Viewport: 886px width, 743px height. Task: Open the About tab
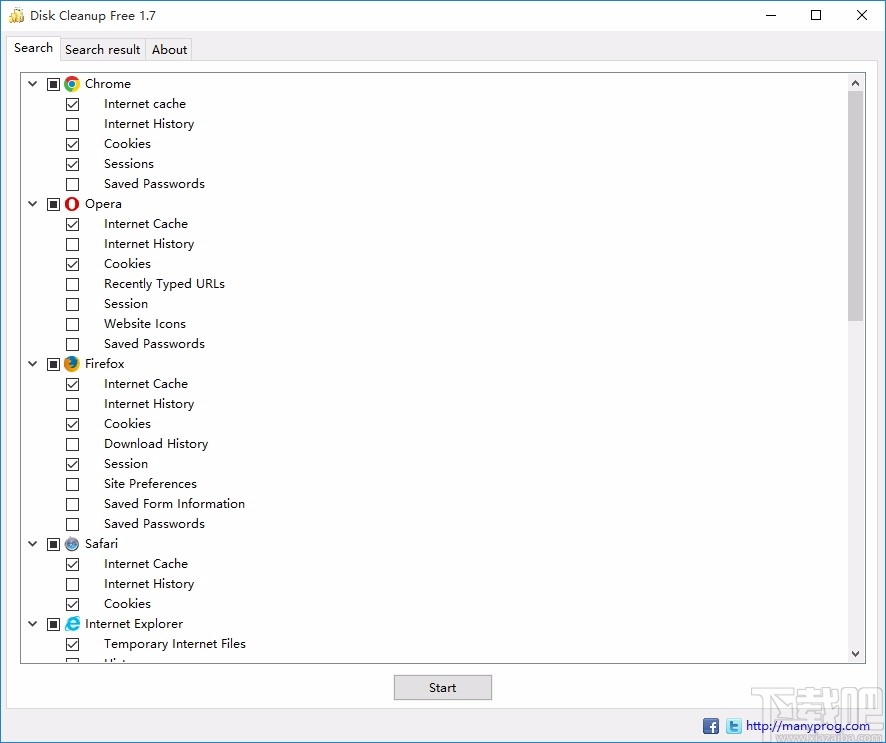pos(168,49)
